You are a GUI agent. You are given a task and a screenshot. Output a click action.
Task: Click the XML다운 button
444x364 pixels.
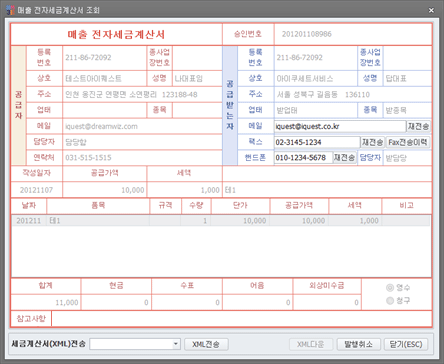[x=311, y=344]
